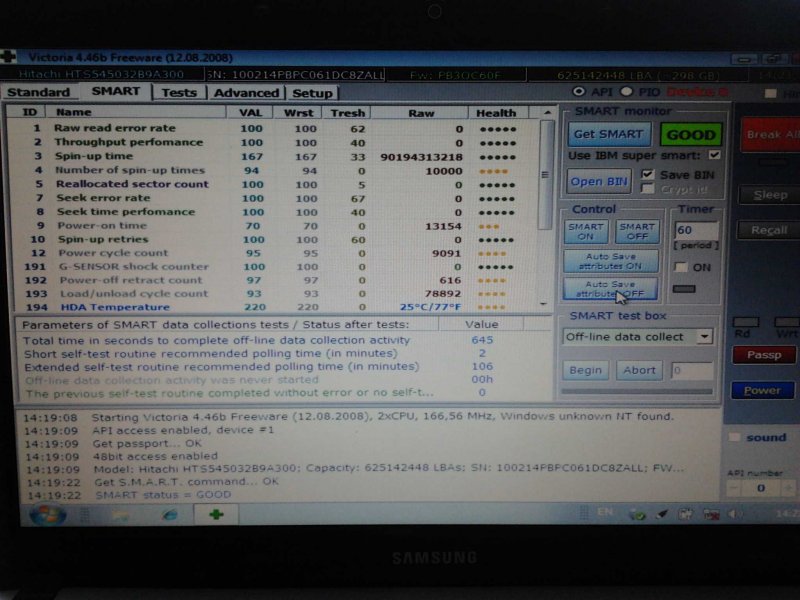Click the Victoria title bar app icon
Image resolution: width=800 pixels, height=600 pixels.
pos(10,57)
